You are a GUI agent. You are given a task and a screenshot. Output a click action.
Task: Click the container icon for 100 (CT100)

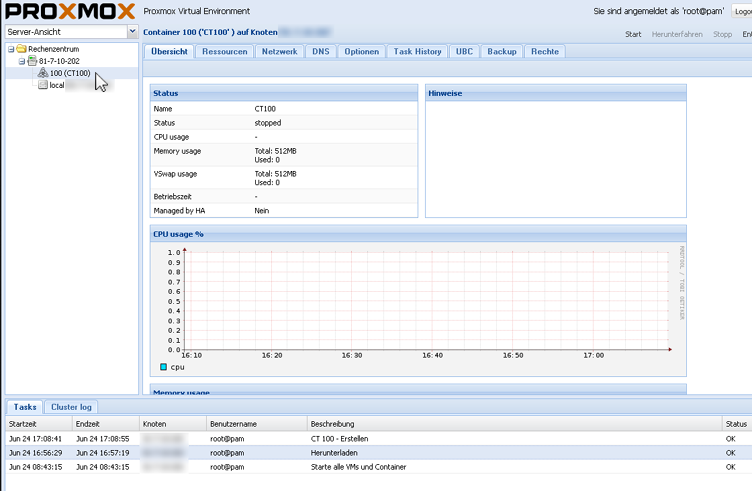(43, 73)
